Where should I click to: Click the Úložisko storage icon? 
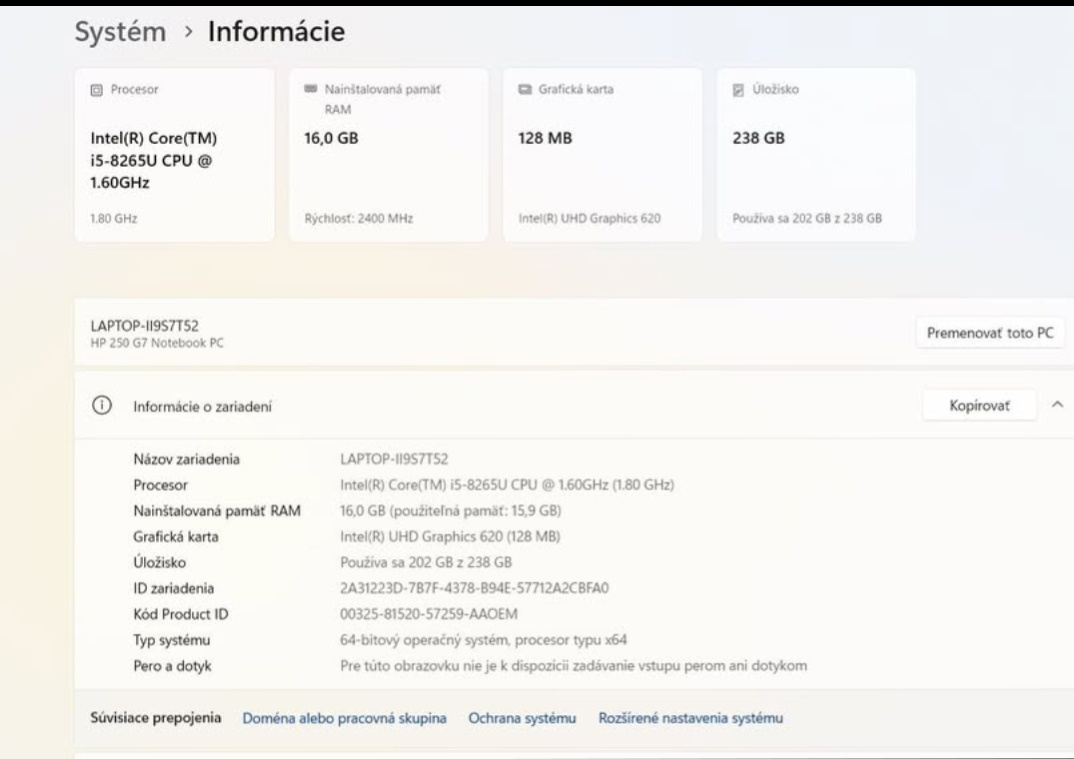(x=738, y=90)
